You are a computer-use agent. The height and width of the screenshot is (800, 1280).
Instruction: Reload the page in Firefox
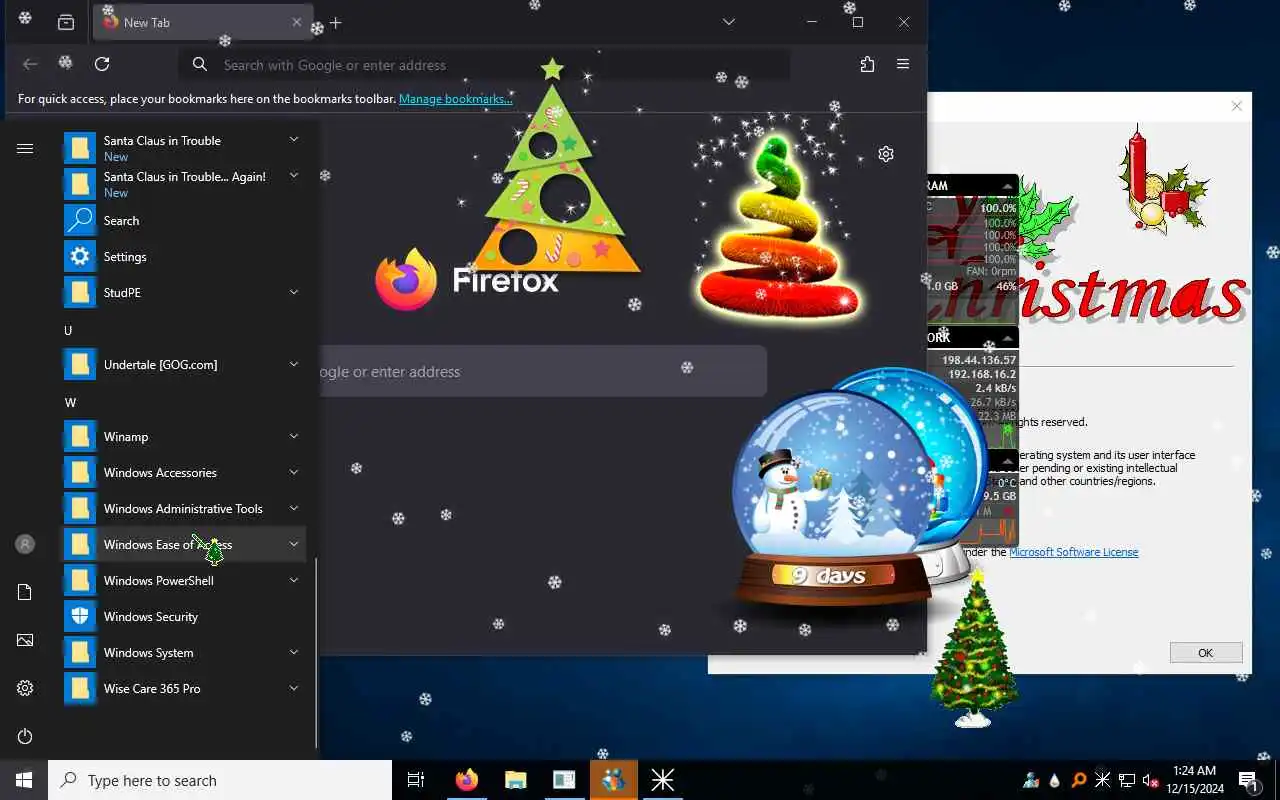point(102,64)
